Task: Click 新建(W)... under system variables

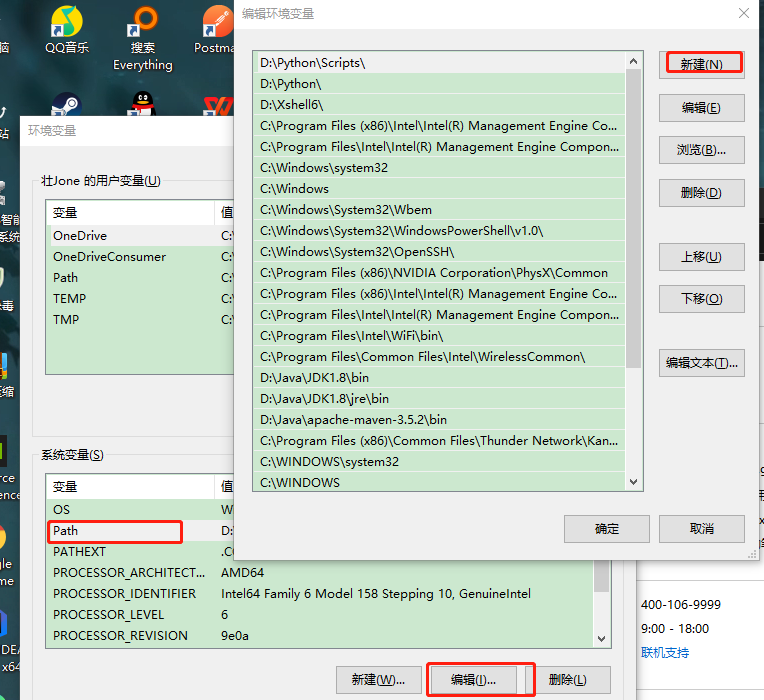Action: tap(379, 680)
